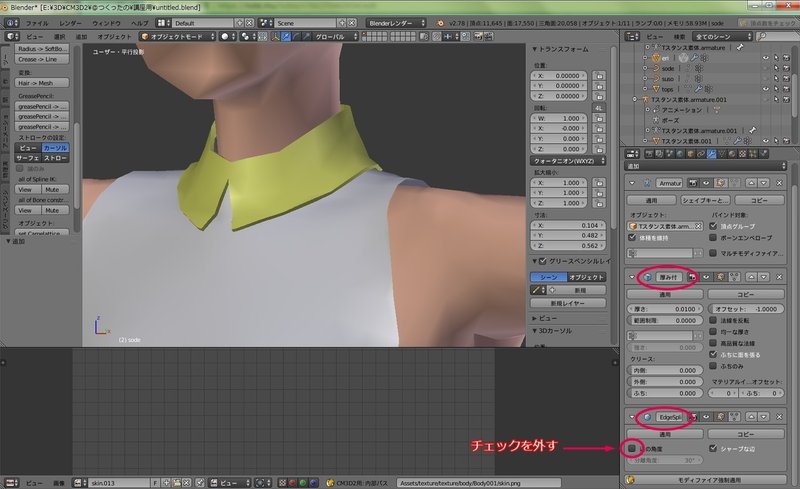Open the オブジェクトモード mode selector
This screenshot has width=800, height=489.
[178, 37]
